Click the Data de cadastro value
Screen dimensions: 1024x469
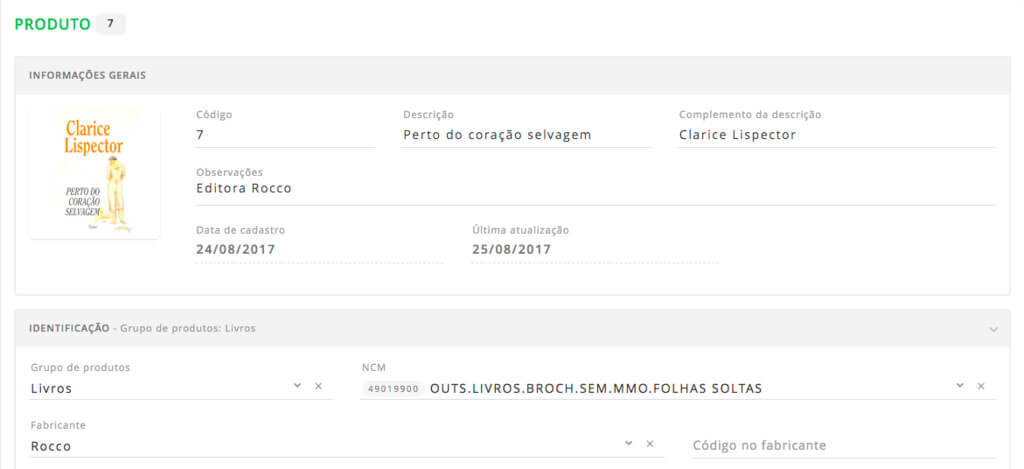pos(235,250)
